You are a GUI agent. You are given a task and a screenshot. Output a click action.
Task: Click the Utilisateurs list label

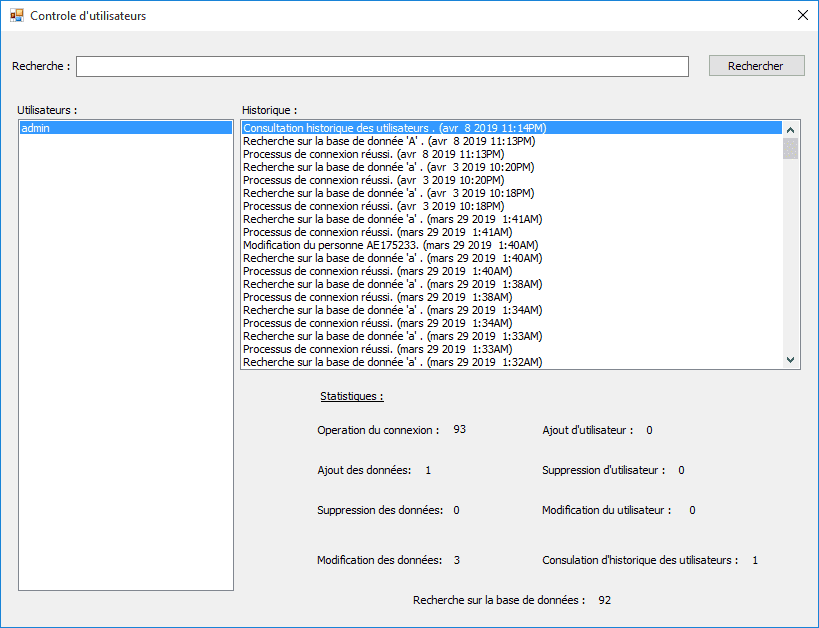[47, 110]
